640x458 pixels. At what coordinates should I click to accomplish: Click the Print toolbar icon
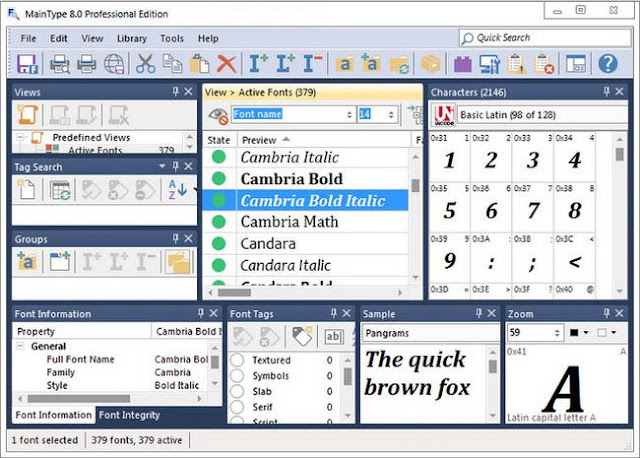coord(87,64)
